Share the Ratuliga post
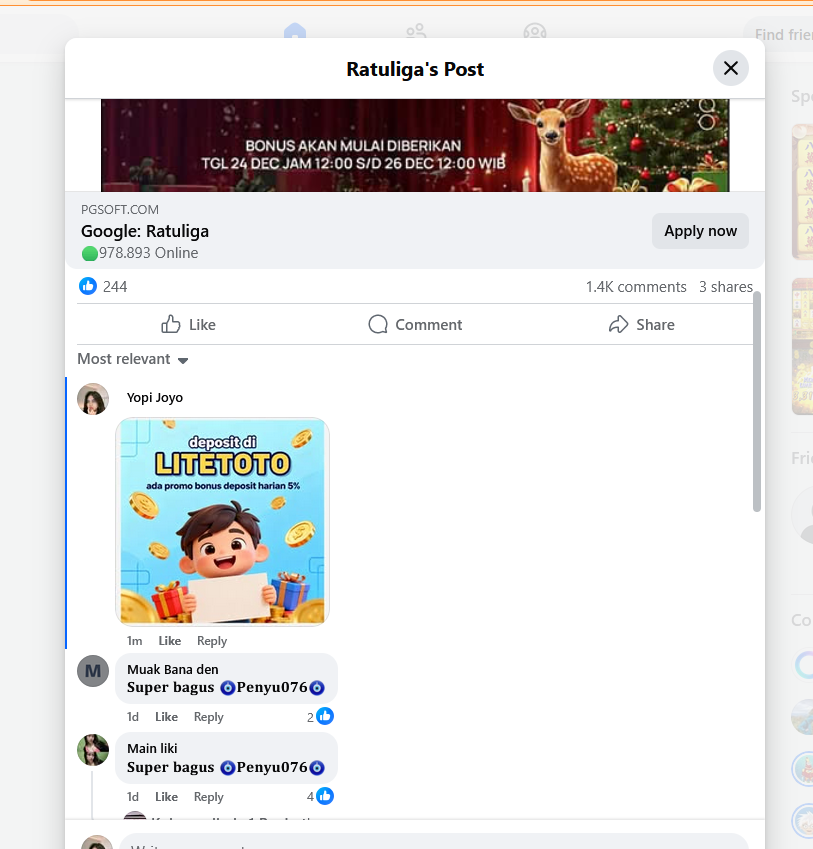The image size is (813, 849). [641, 324]
